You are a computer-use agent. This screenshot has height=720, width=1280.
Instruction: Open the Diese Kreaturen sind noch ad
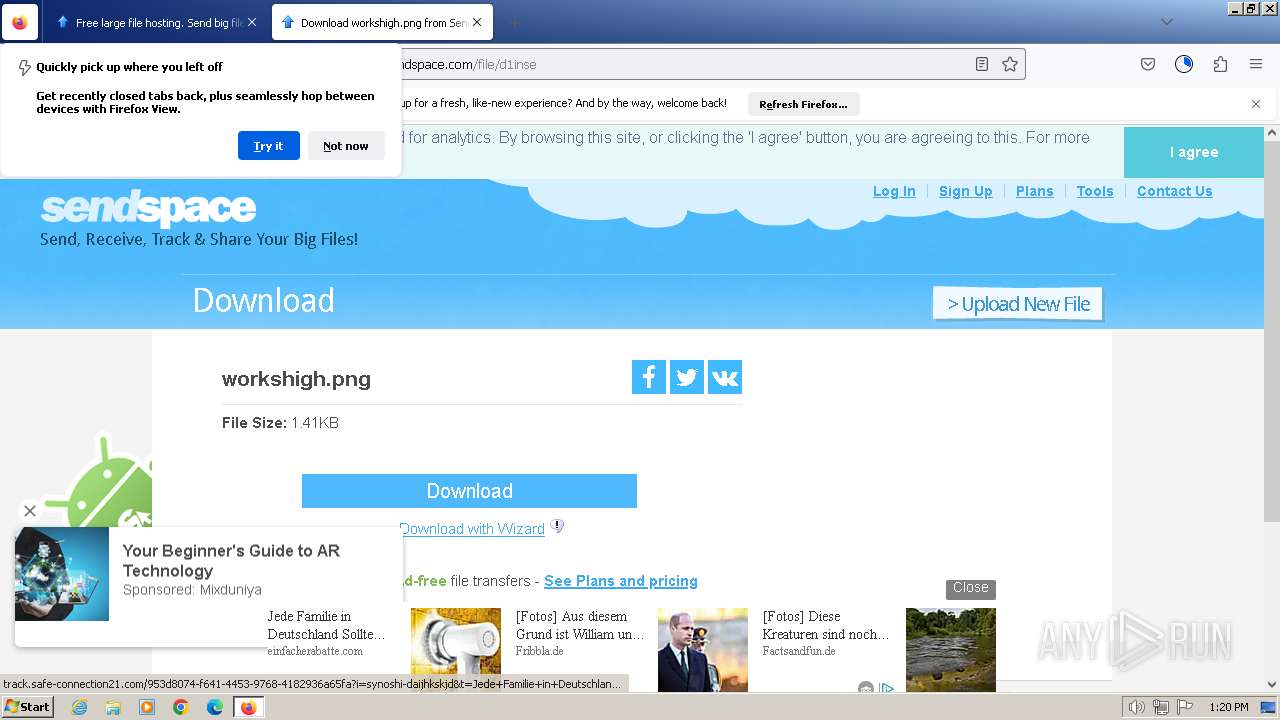(x=826, y=625)
